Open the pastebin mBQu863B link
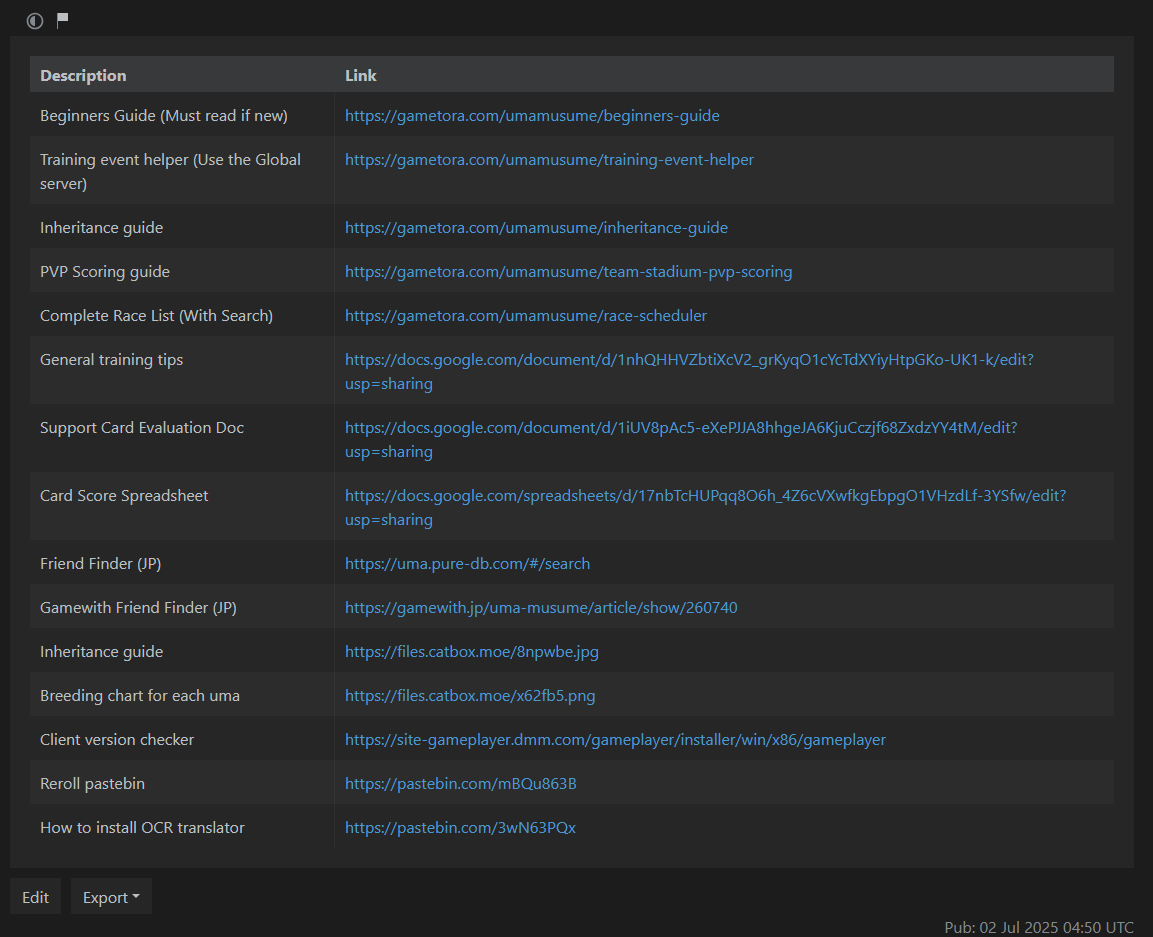 [x=460, y=784]
